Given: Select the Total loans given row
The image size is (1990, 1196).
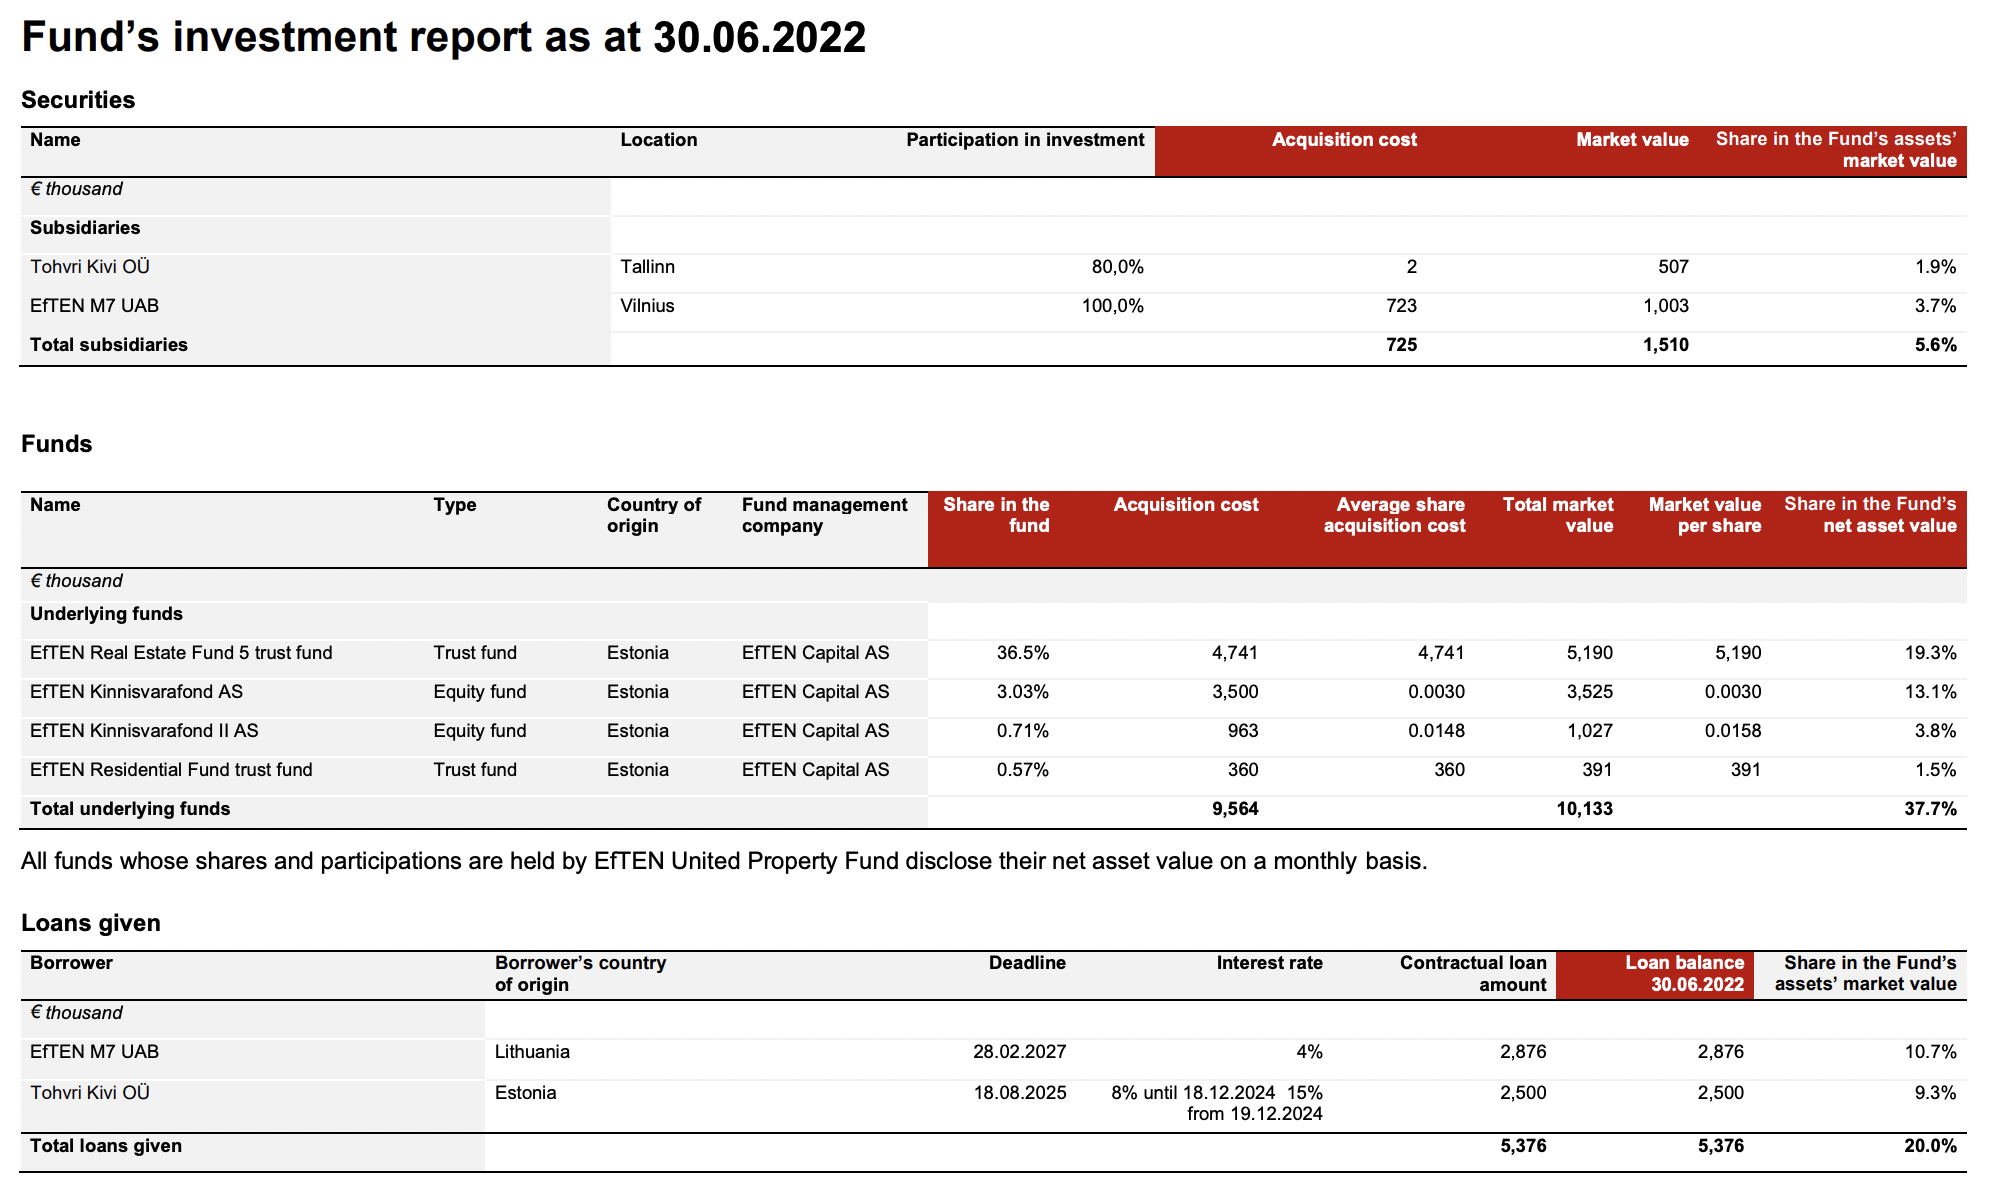Looking at the screenshot, I should pos(104,1146).
